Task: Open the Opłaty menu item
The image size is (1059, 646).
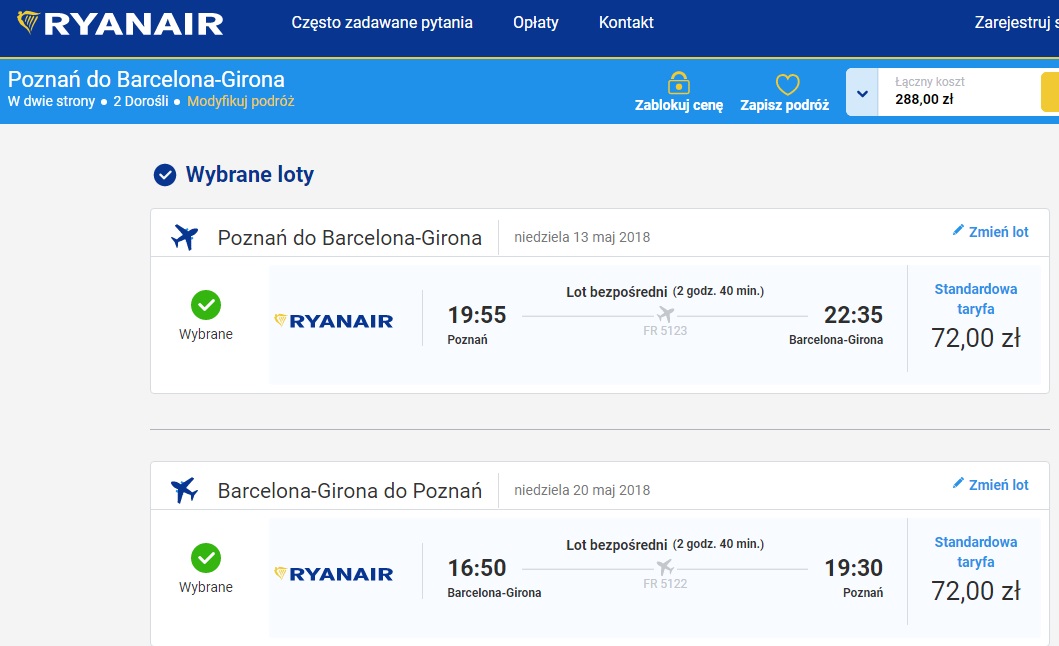Action: 536,22
